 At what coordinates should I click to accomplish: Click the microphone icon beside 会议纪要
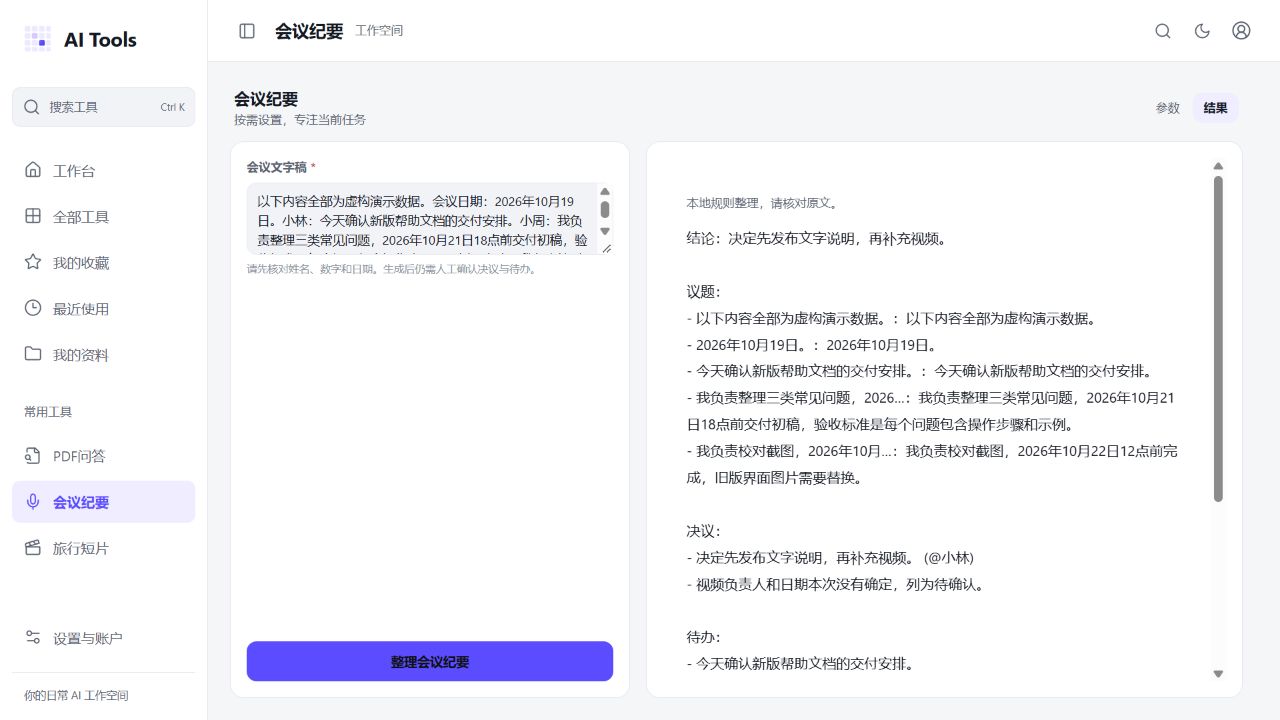point(33,502)
